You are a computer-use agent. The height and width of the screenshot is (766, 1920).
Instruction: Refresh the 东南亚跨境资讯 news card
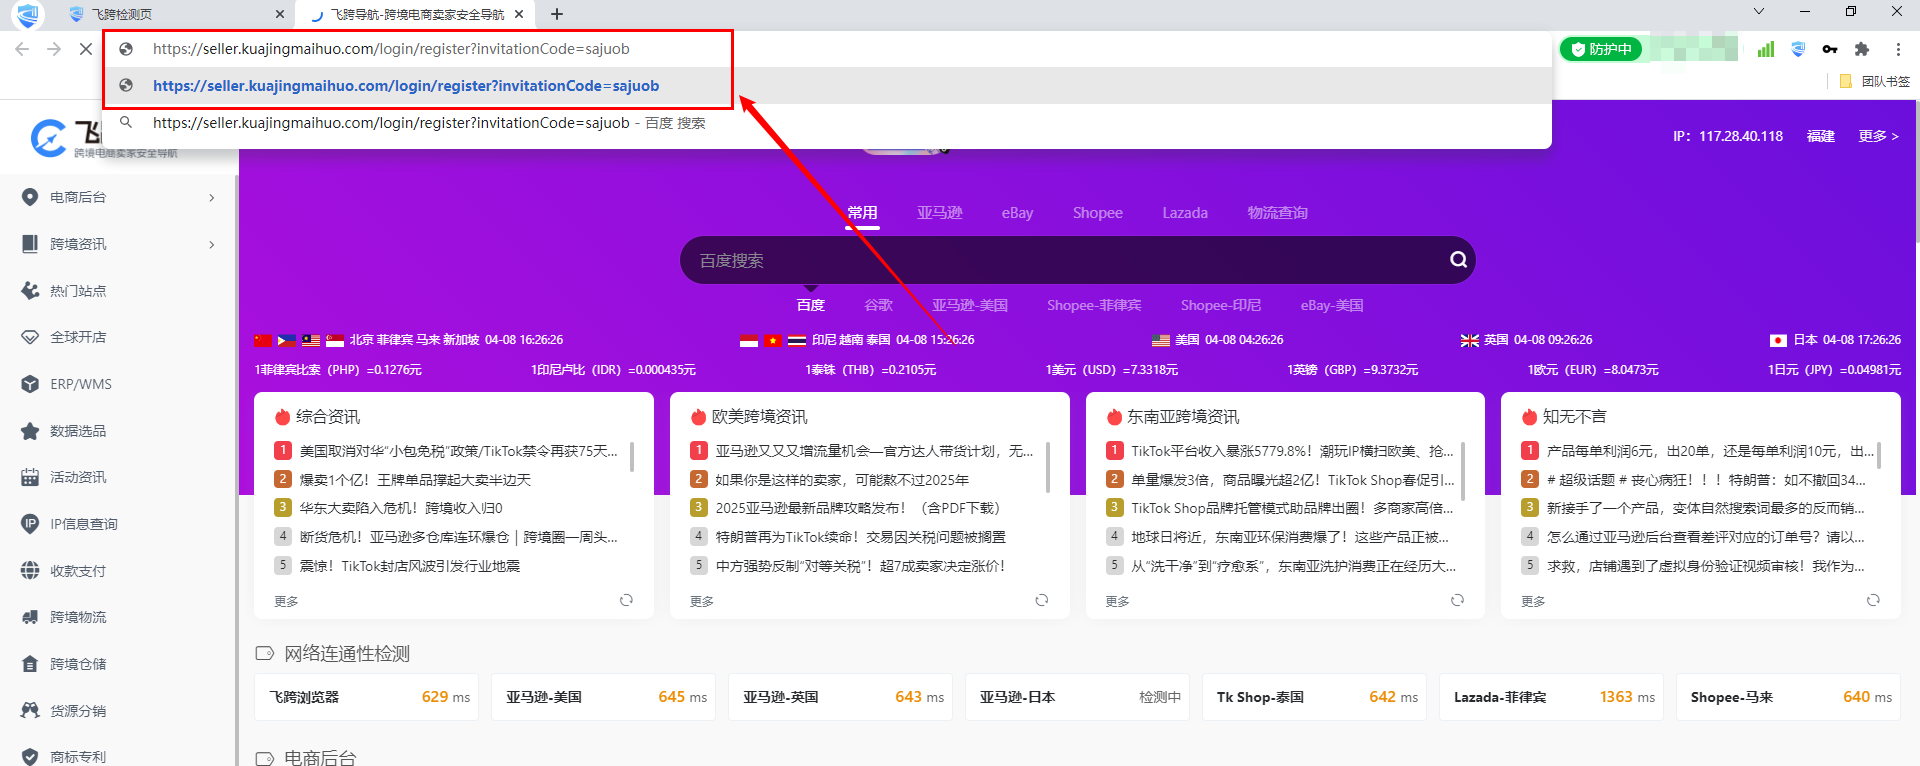coord(1457,600)
